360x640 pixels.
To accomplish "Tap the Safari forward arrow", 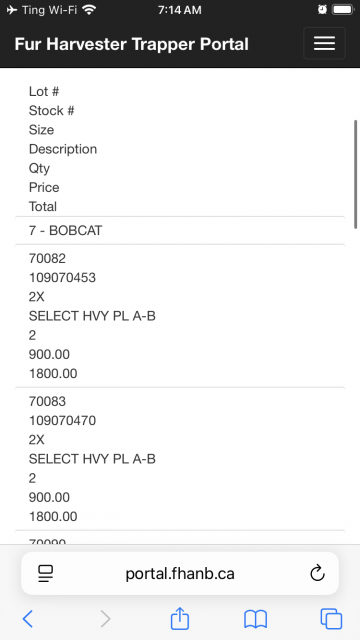I will coord(105,619).
